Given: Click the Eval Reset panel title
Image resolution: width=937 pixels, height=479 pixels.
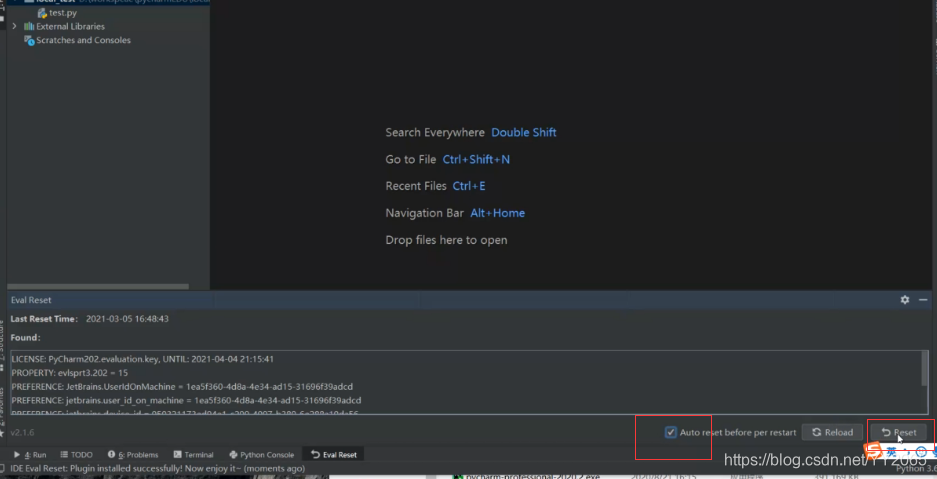Looking at the screenshot, I should 31,300.
